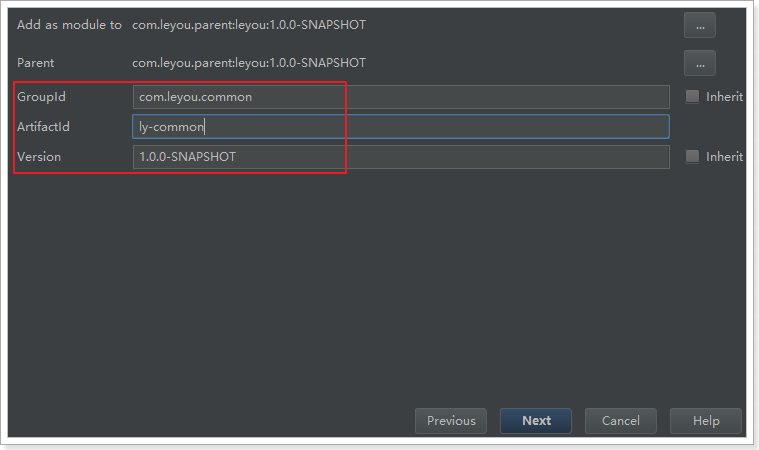Image resolution: width=759 pixels, height=450 pixels.
Task: Click the ellipsis button beside Parent
Action: tap(699, 63)
